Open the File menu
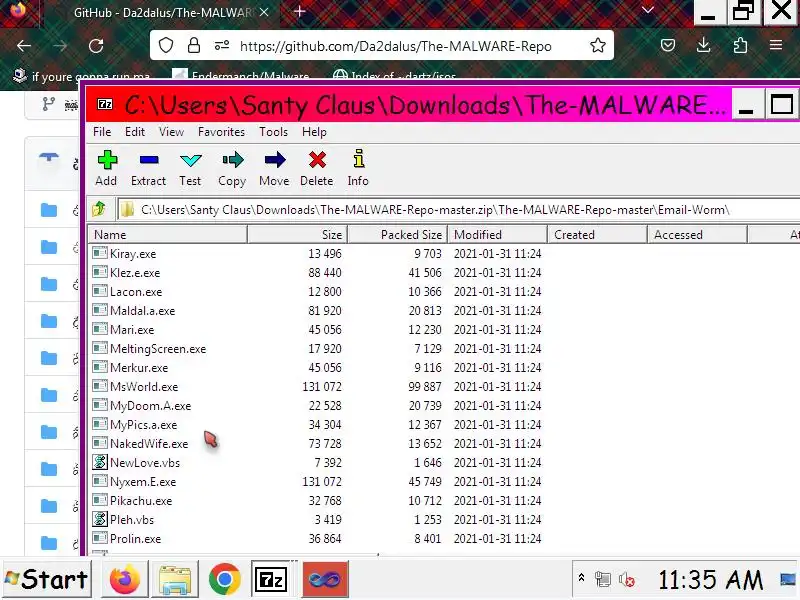The width and height of the screenshot is (800, 600). [102, 132]
